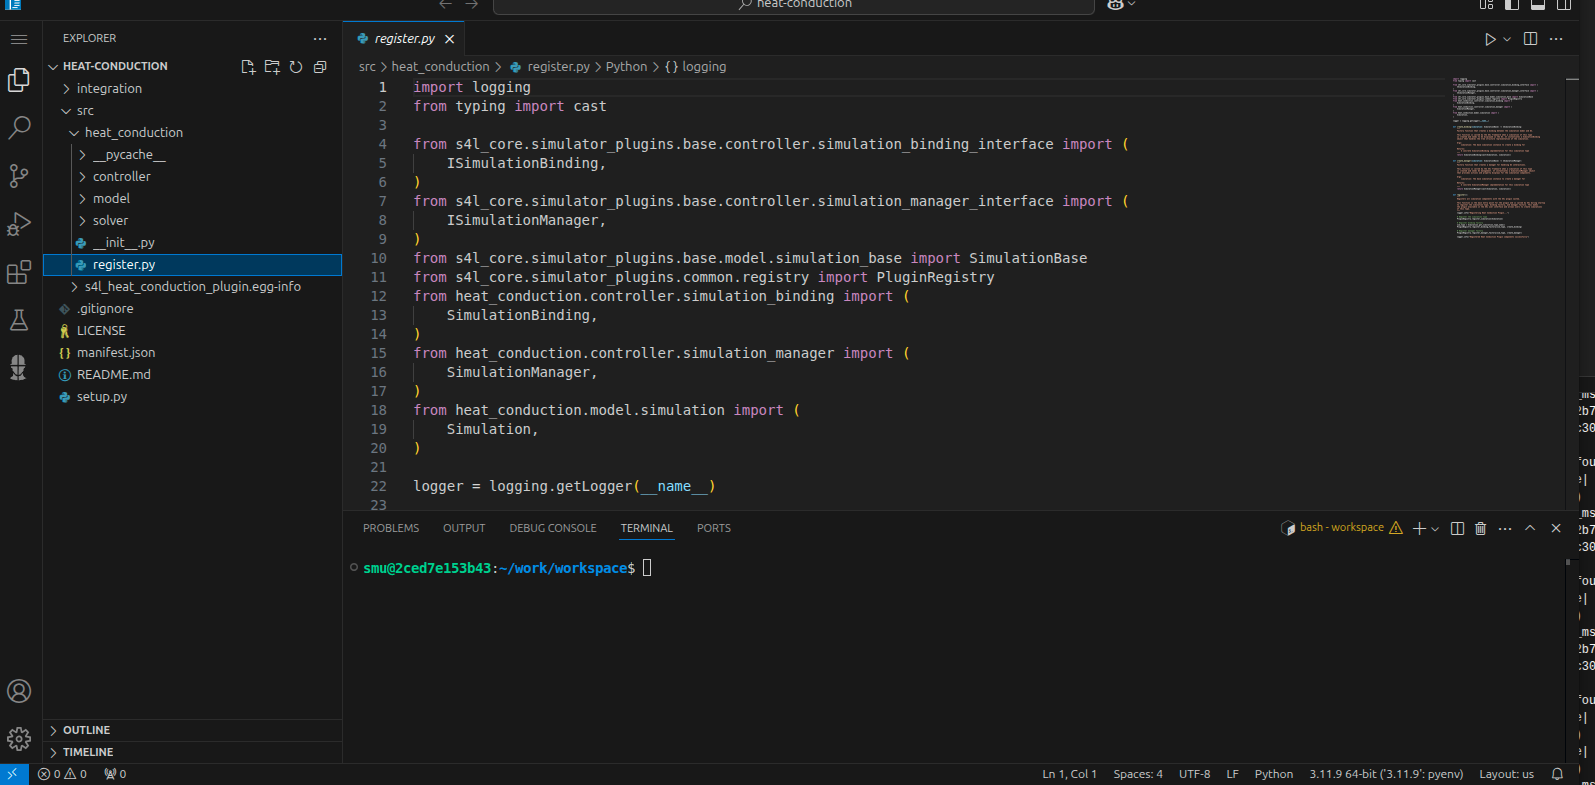The height and width of the screenshot is (785, 1595).
Task: Expand the TIMELINE section
Action: (192, 752)
